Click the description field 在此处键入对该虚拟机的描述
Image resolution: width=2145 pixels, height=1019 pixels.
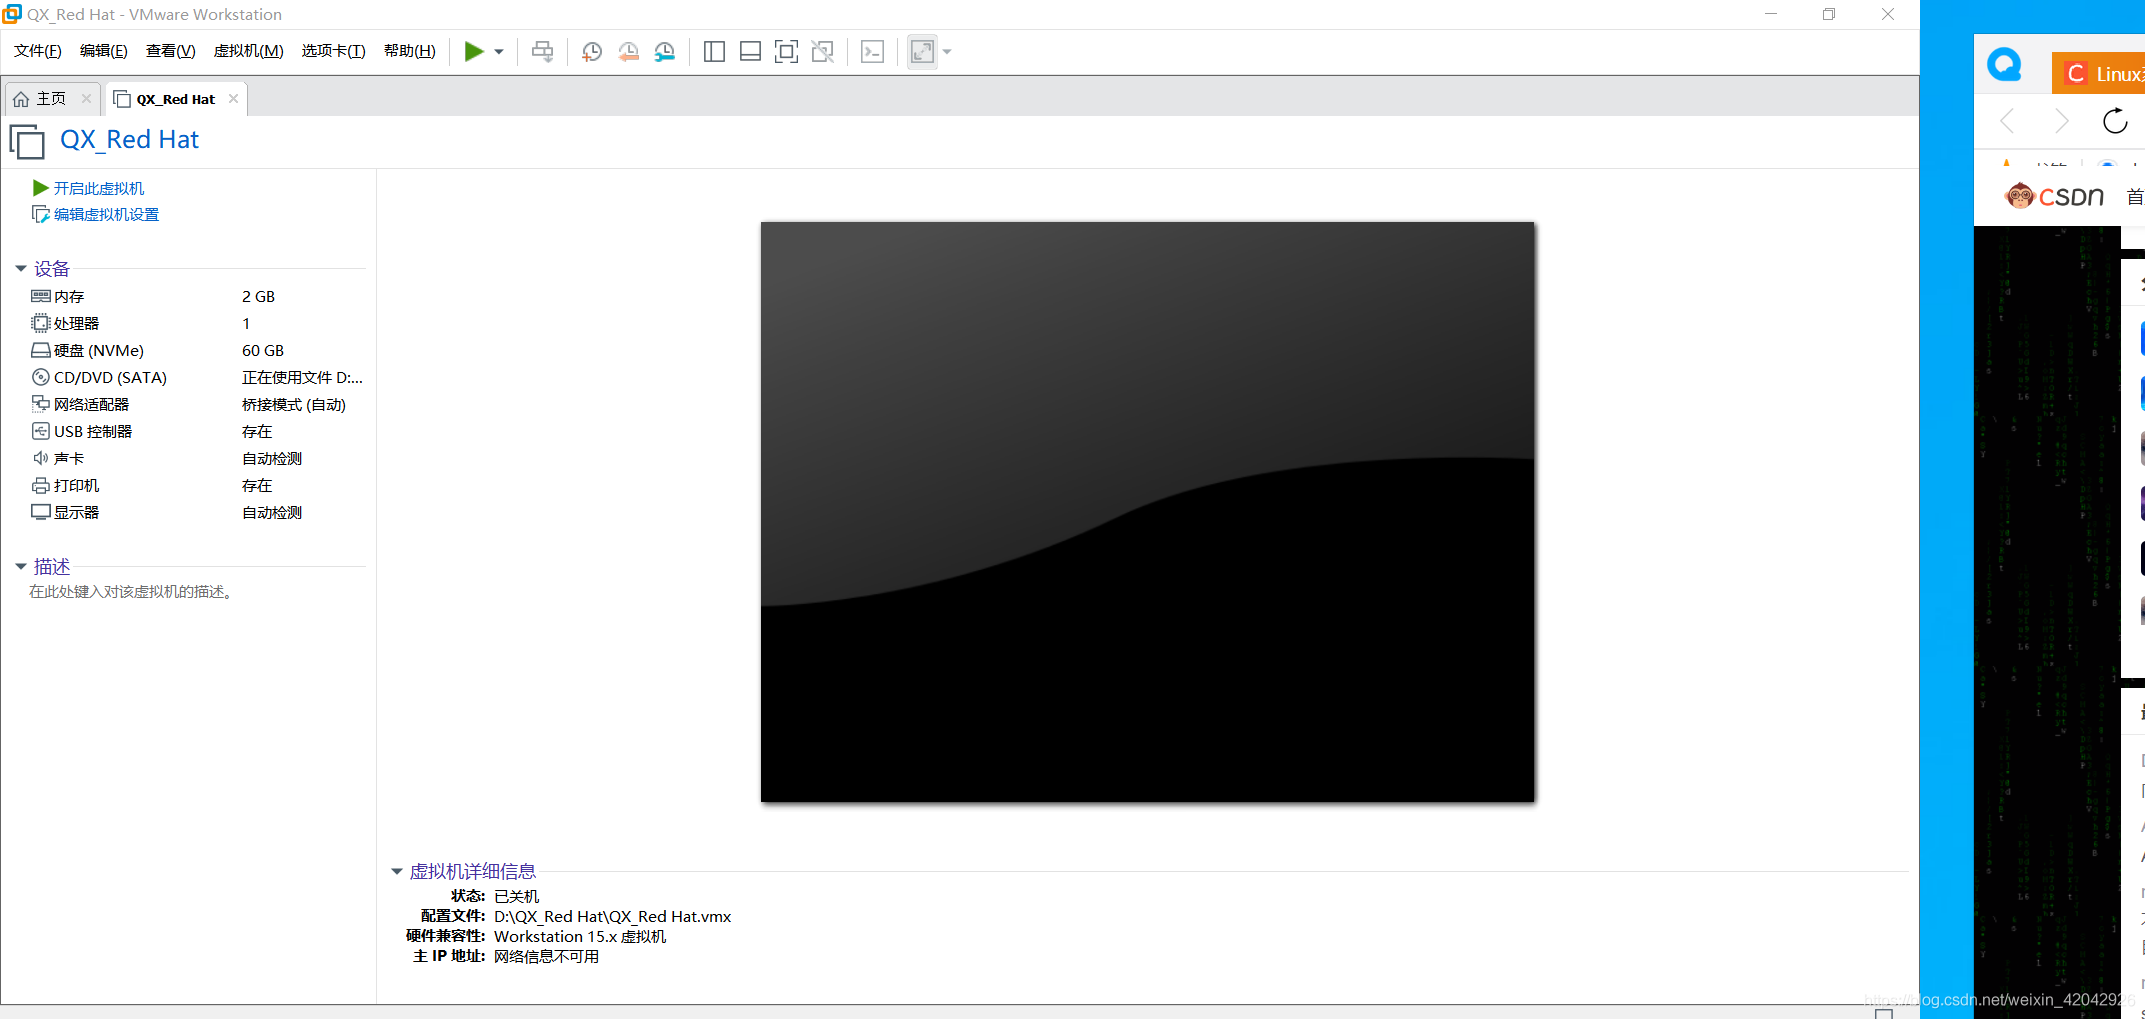point(131,591)
